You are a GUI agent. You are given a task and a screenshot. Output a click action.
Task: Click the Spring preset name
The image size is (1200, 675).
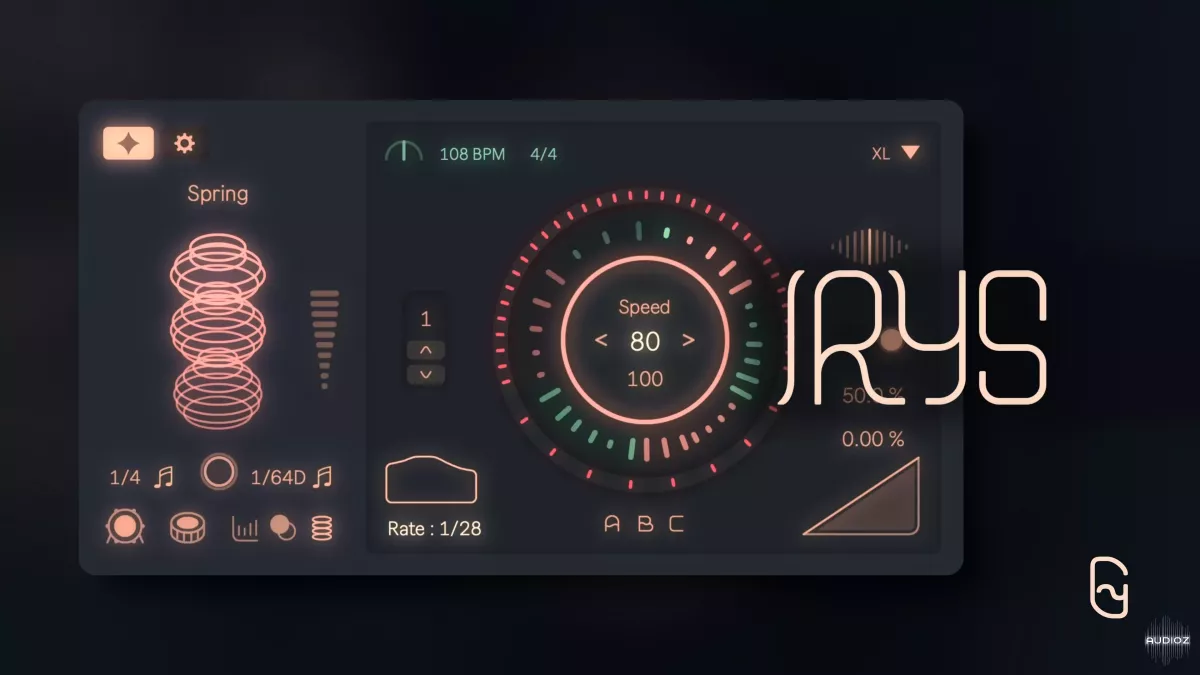[218, 193]
